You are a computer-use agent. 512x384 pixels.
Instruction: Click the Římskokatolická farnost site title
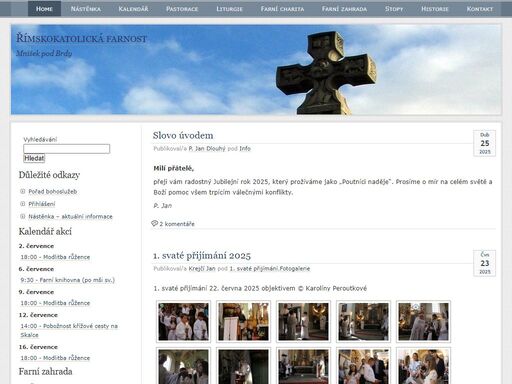82,38
